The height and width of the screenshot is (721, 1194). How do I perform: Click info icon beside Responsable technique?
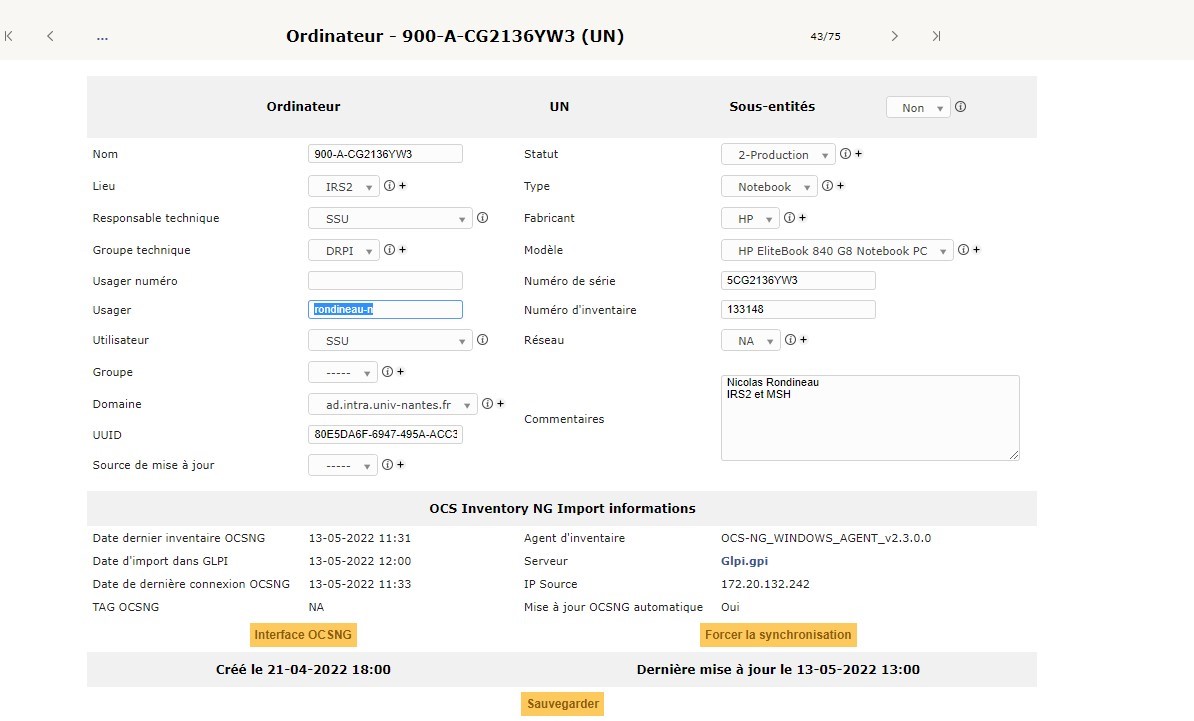coord(482,218)
